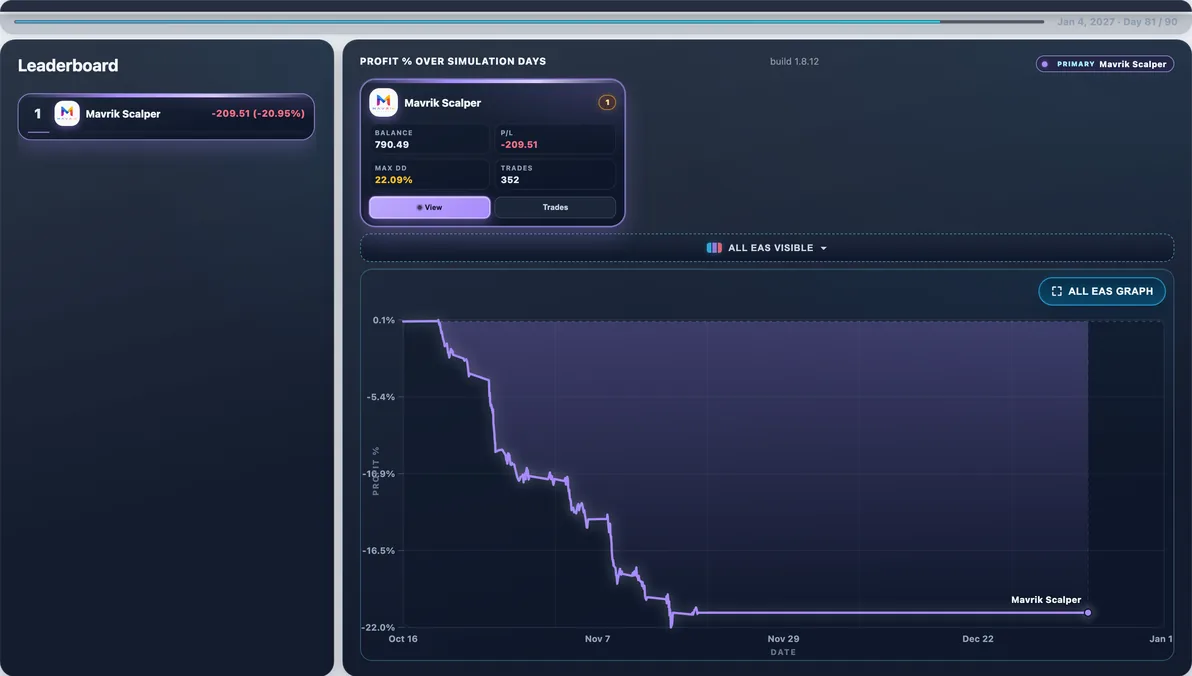Click the BALANCE value 790.49

pyautogui.click(x=392, y=144)
